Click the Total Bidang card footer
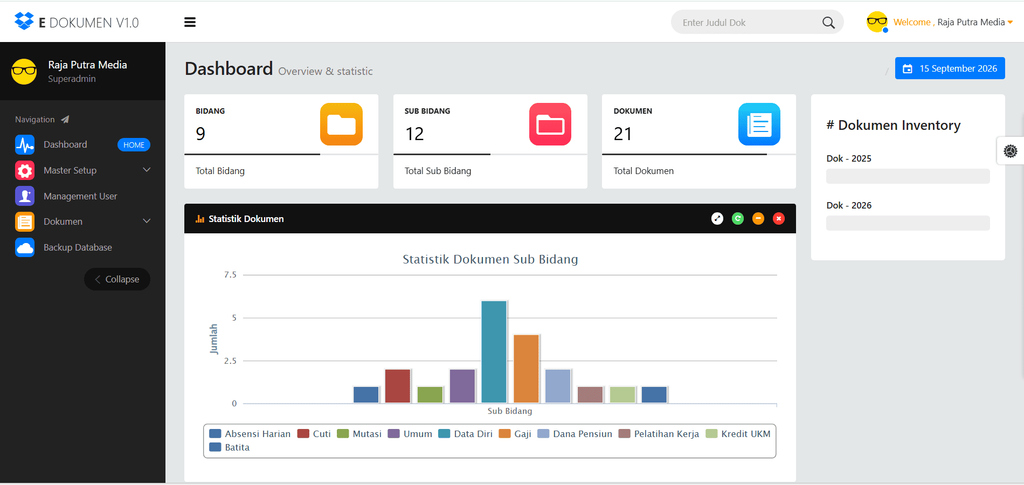This screenshot has height=485, width=1024. tap(281, 172)
